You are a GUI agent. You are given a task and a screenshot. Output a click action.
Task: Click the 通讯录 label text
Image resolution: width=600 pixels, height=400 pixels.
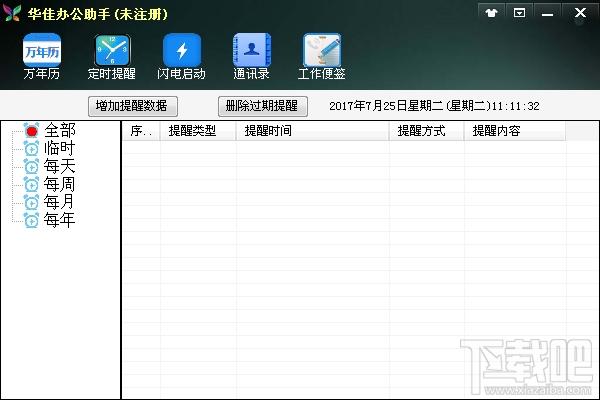tap(251, 74)
